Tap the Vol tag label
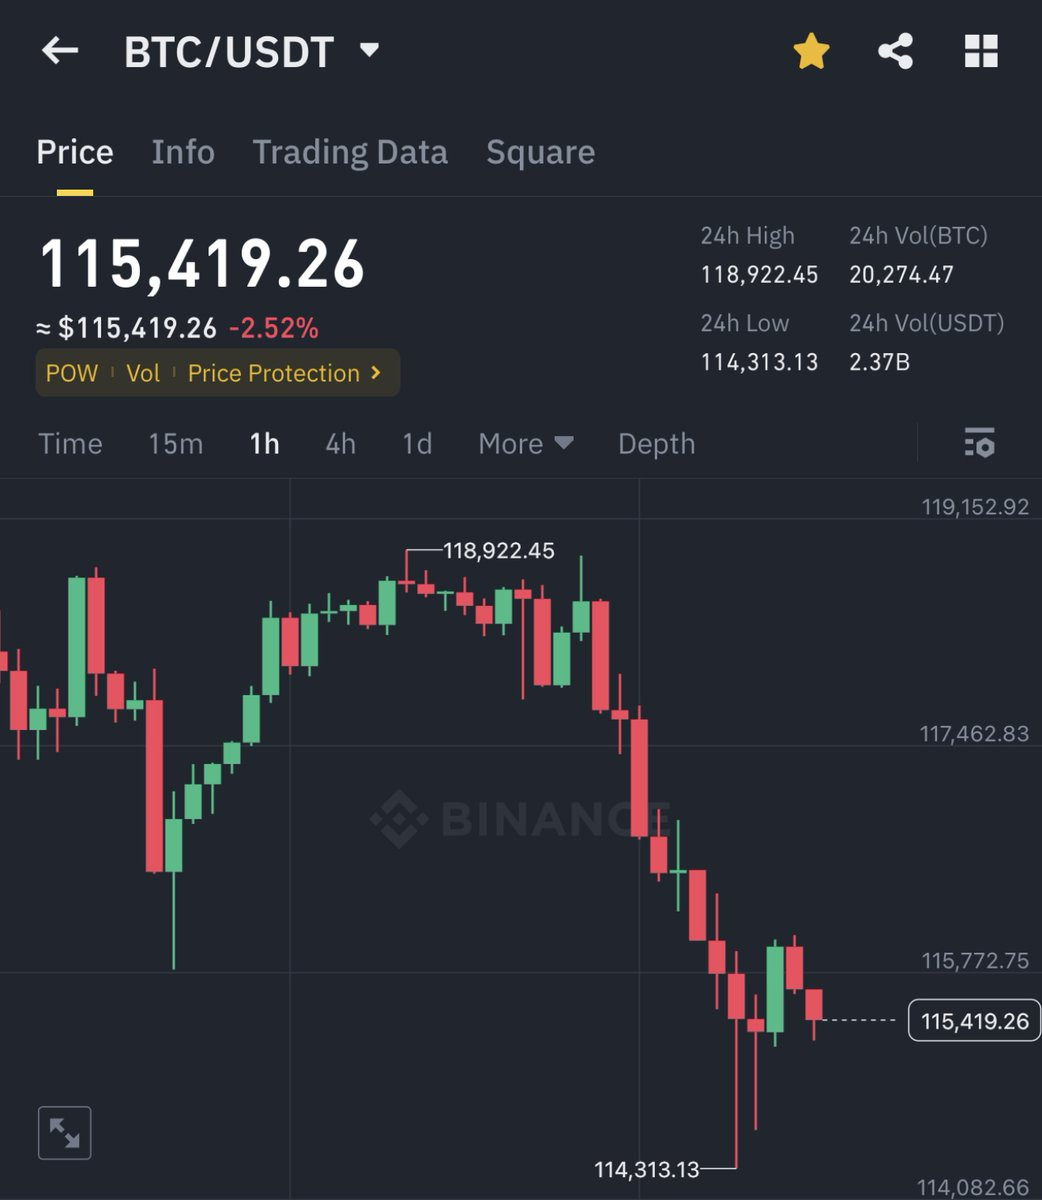 [x=143, y=373]
